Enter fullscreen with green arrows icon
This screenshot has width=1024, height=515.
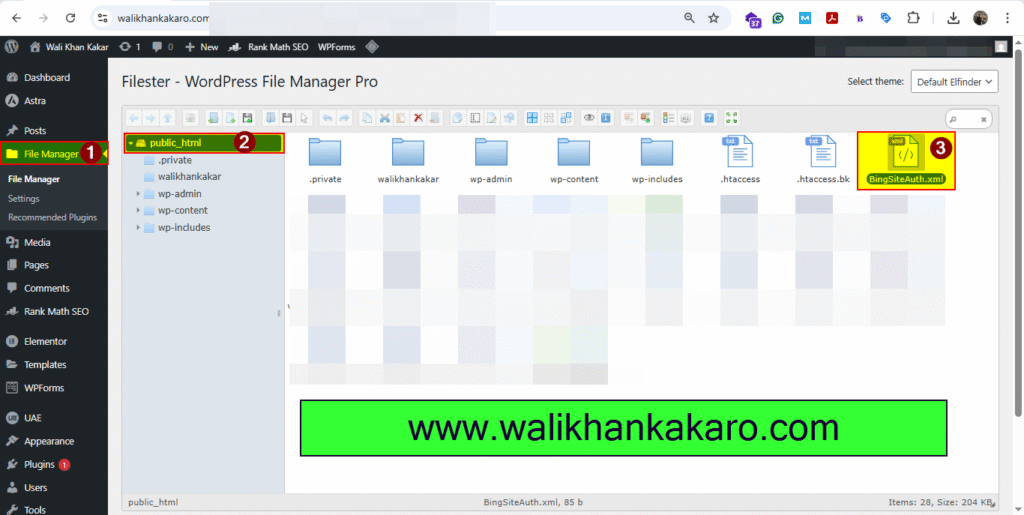[731, 118]
